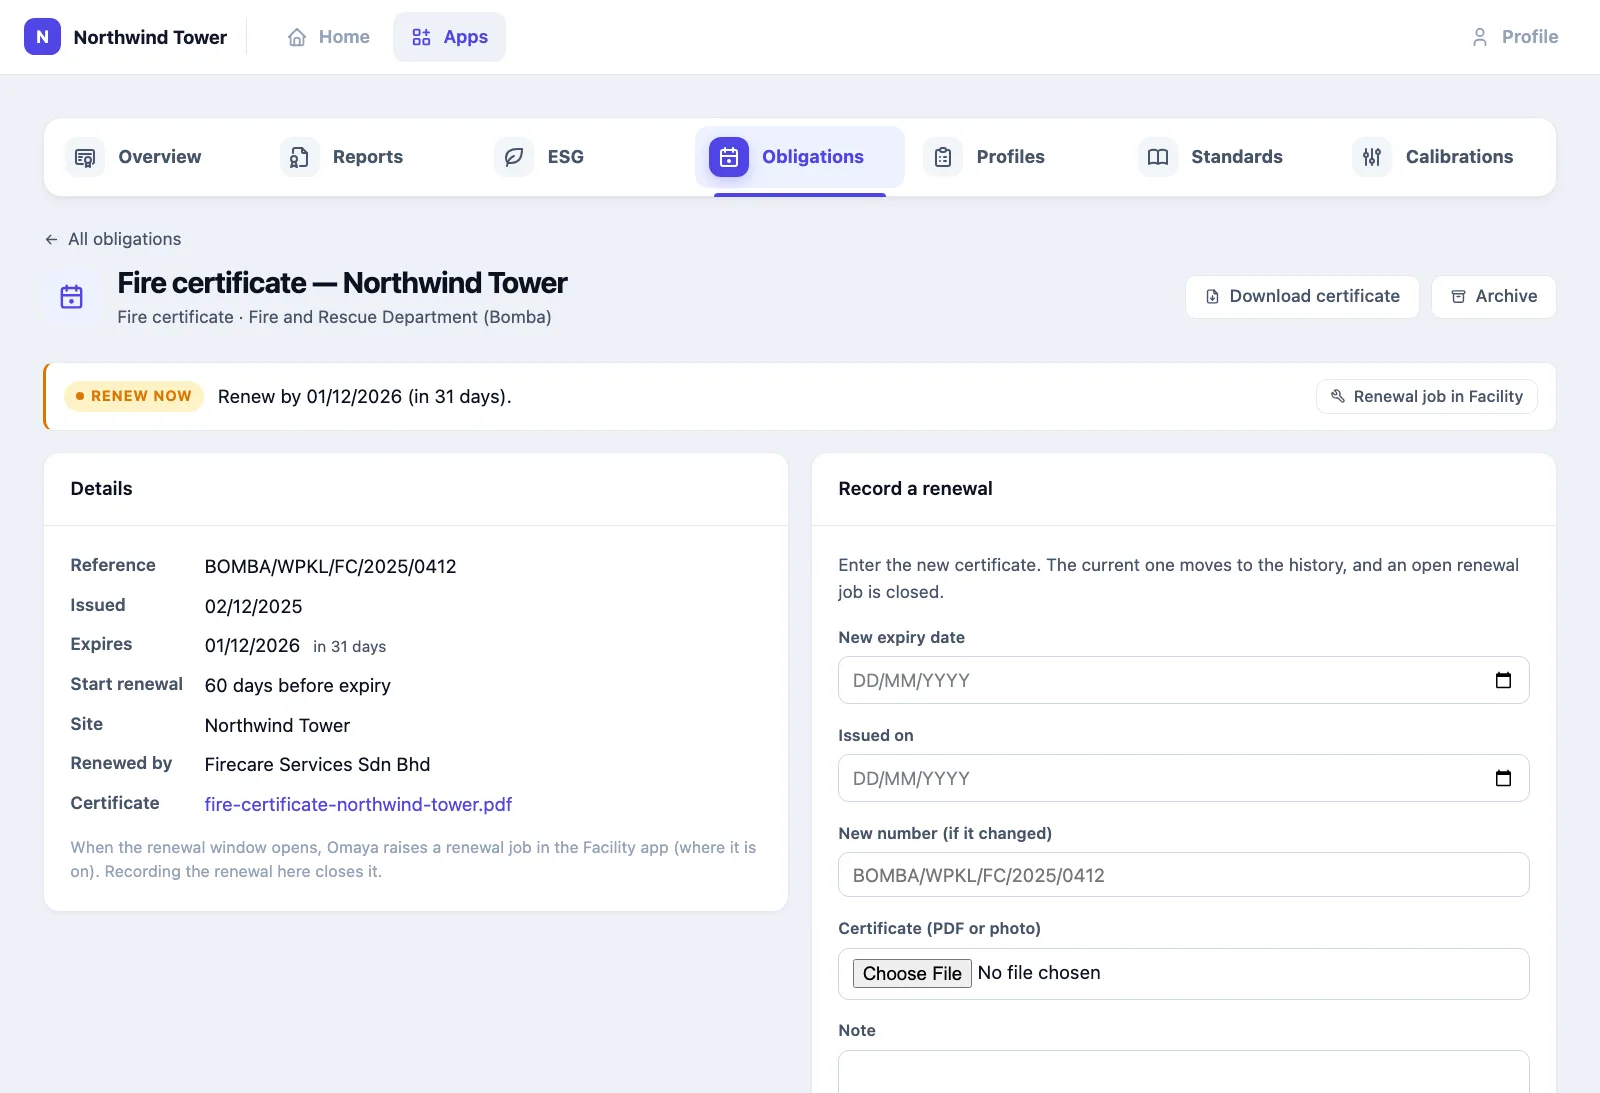Click the Profiles clipboard icon

tap(943, 157)
